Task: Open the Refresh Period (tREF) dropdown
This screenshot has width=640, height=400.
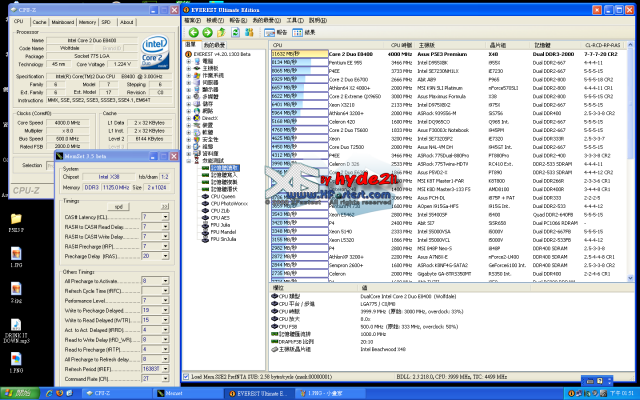Action: 165,369
